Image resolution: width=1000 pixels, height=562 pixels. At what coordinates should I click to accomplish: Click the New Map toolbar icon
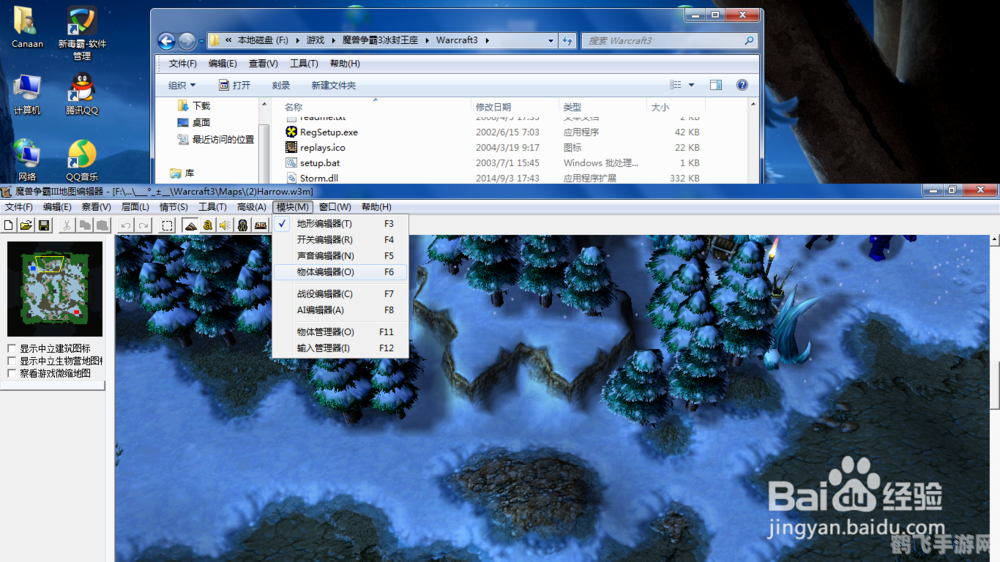pos(9,226)
